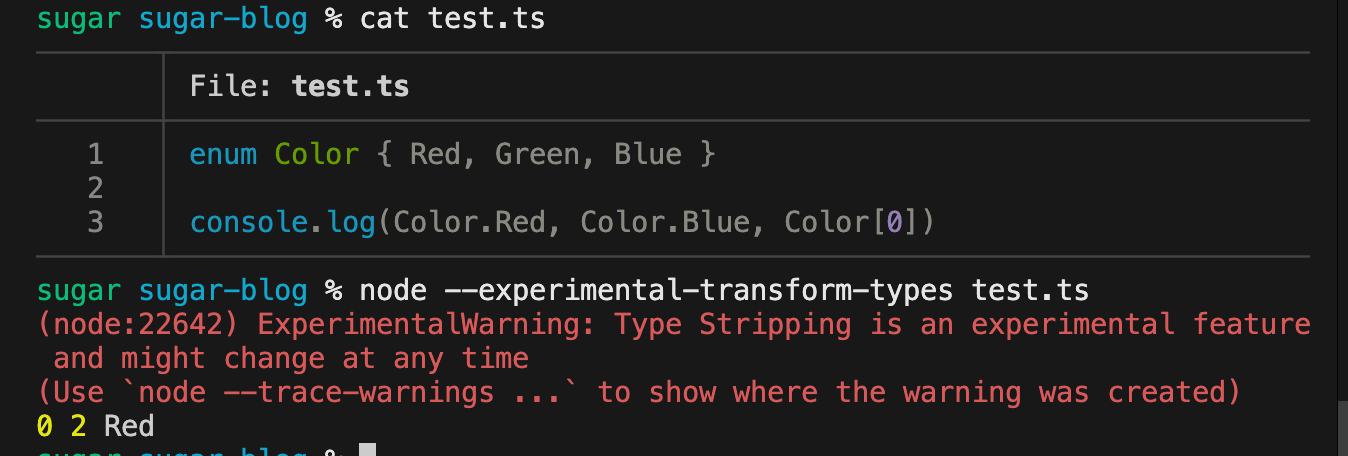Click line number 2 in the gutter
This screenshot has width=1348, height=456.
point(95,188)
